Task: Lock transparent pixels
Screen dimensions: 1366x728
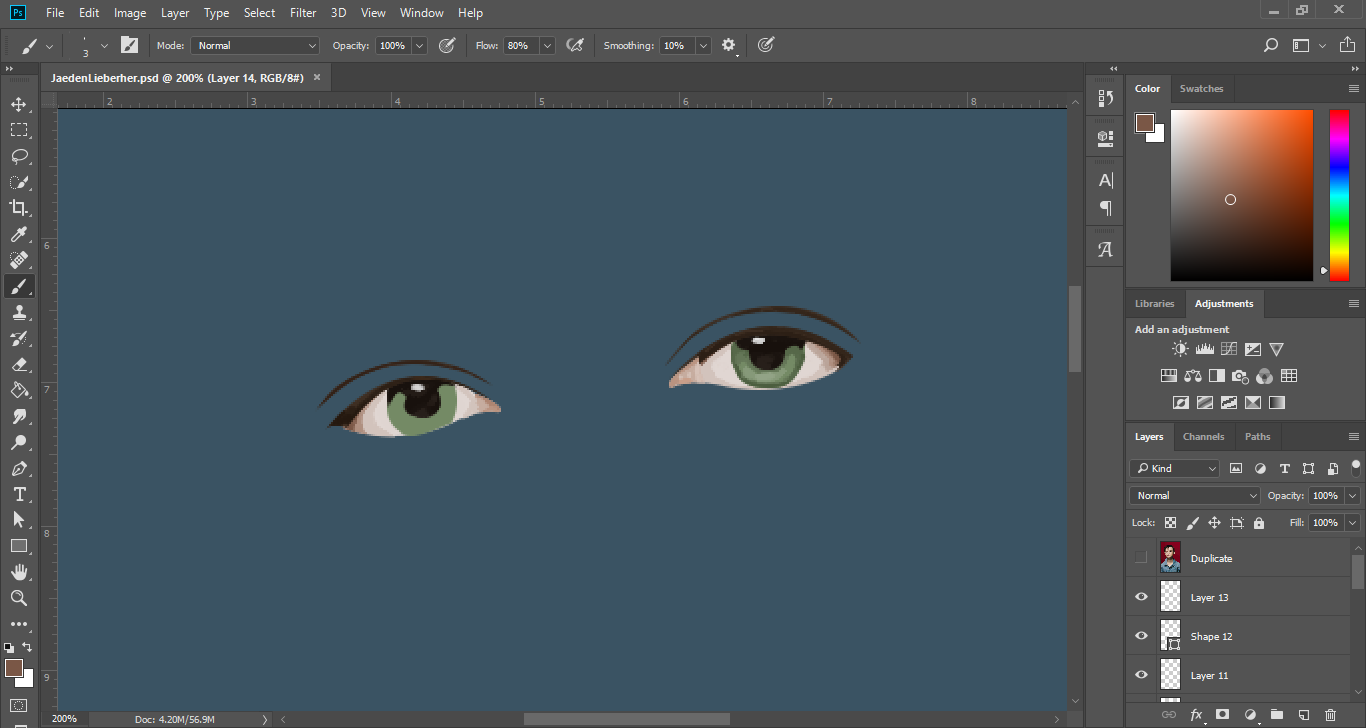Action: [1170, 523]
